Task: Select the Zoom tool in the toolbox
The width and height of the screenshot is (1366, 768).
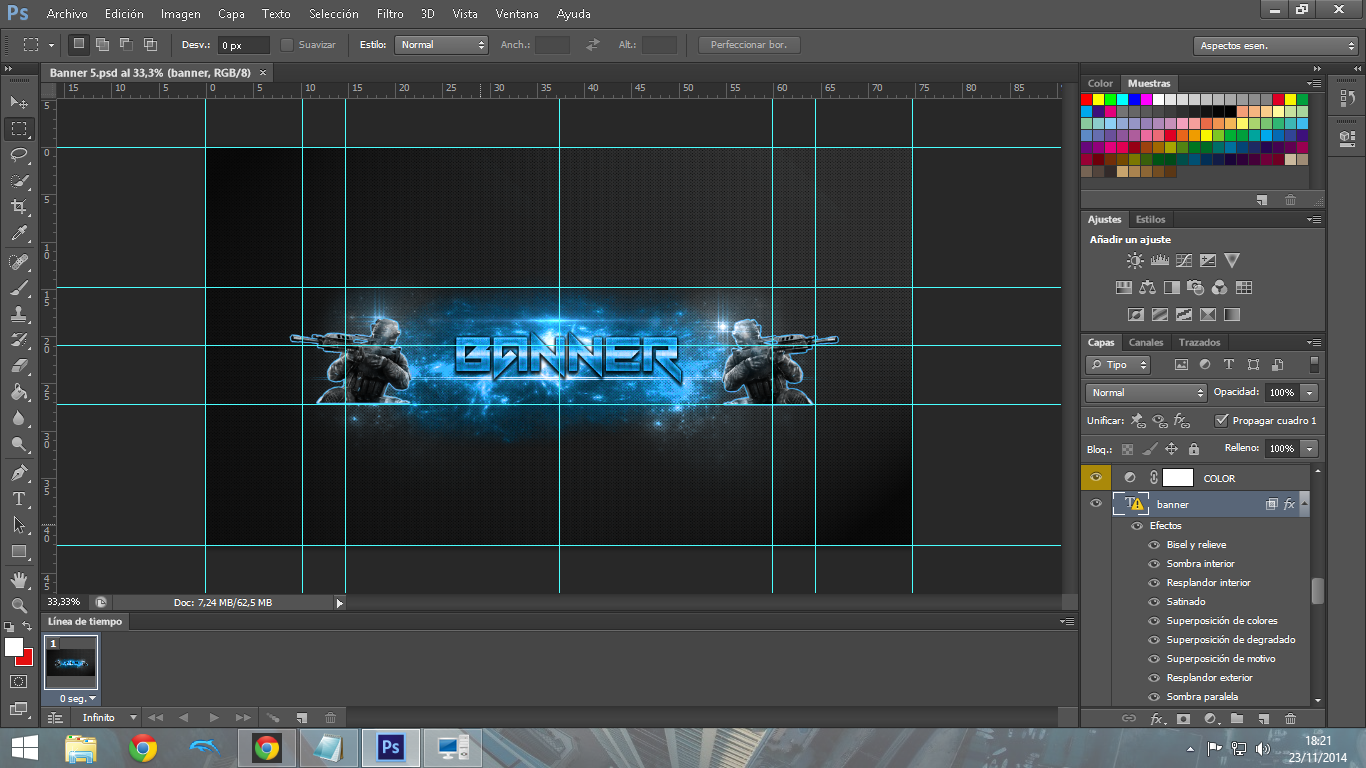Action: coord(19,605)
